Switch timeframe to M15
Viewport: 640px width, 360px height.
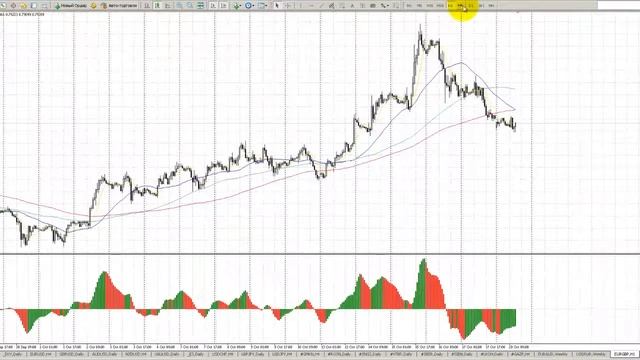429,6
